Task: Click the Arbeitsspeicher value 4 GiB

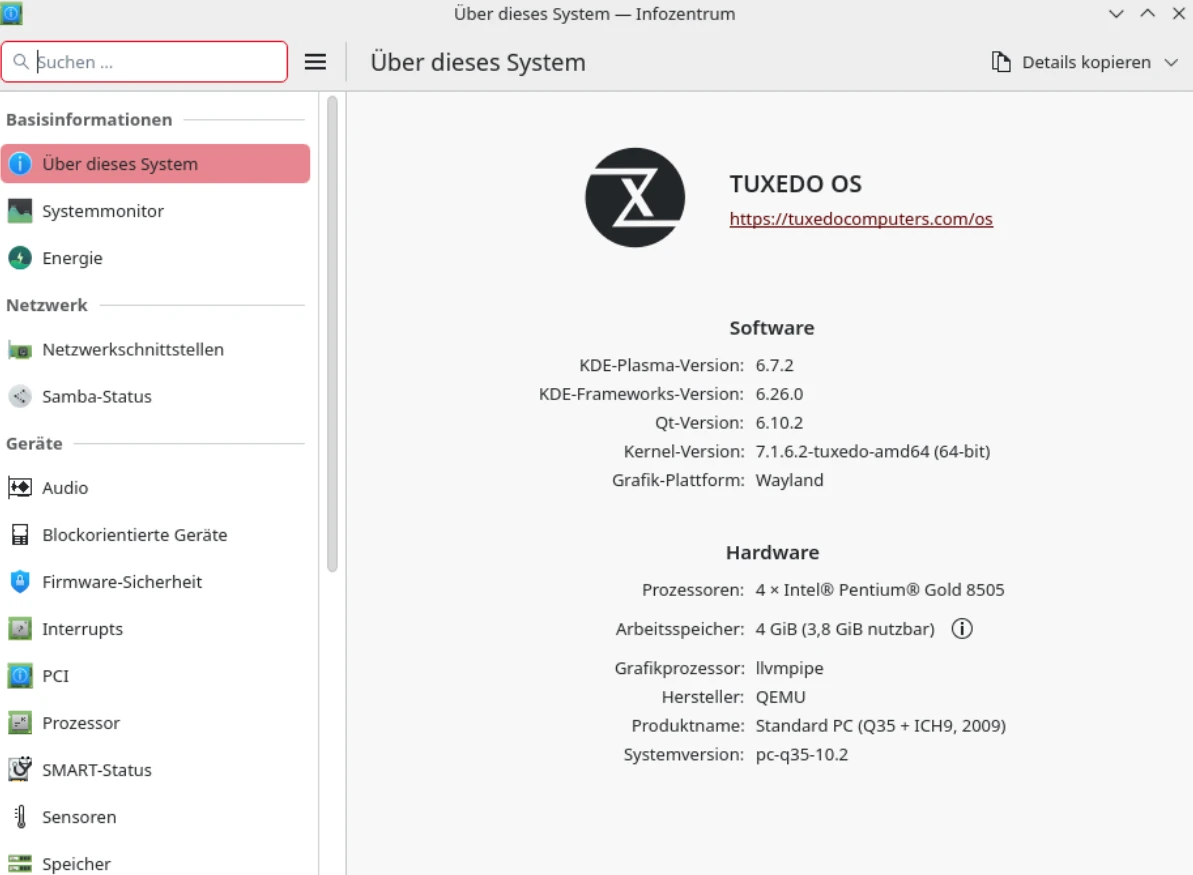Action: pyautogui.click(x=845, y=629)
